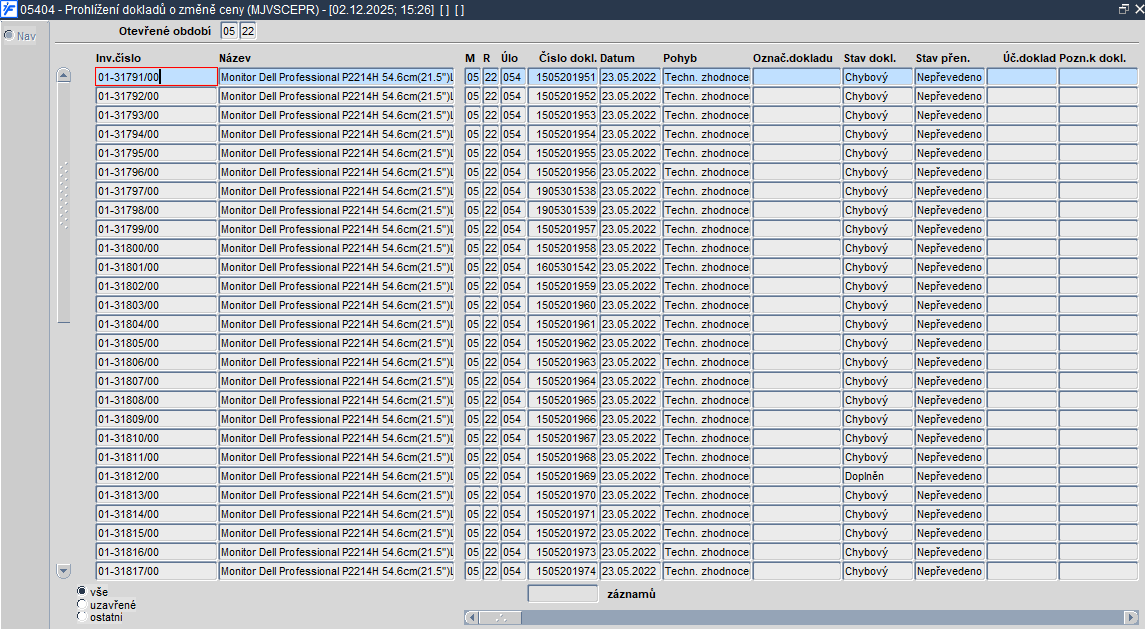Screen dimensions: 1145x629
Task: Select the 'ostatní' filter radio button
Action: click(81, 617)
